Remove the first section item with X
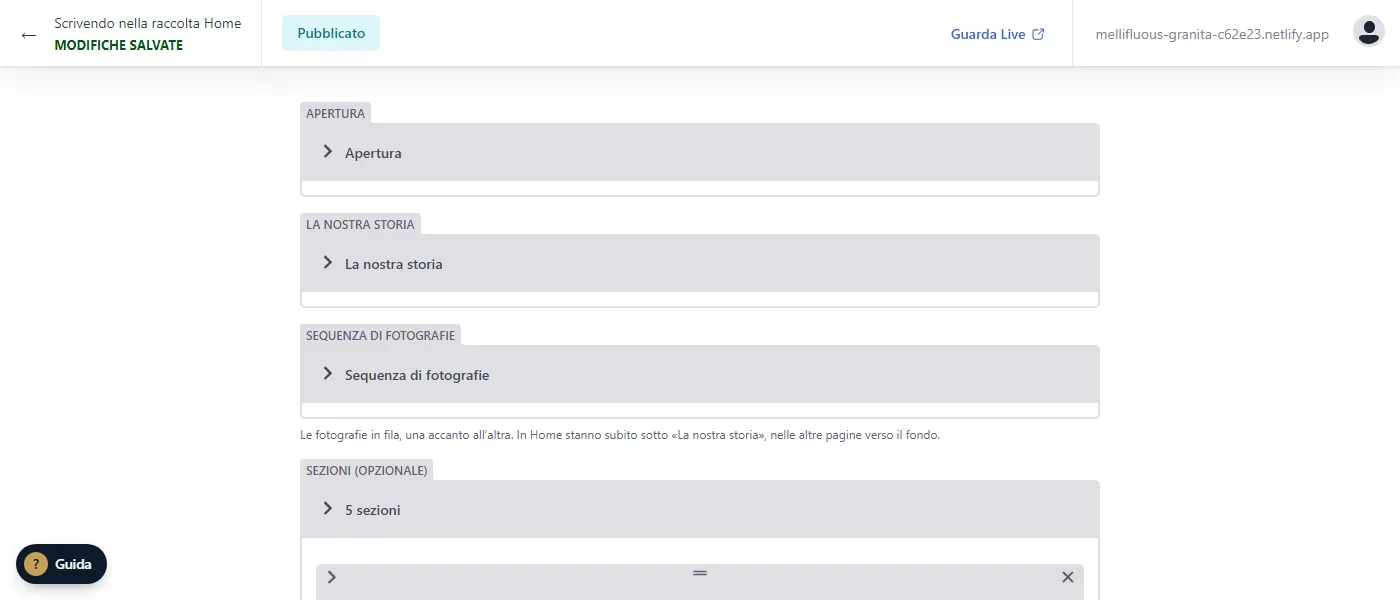 click(x=1067, y=577)
